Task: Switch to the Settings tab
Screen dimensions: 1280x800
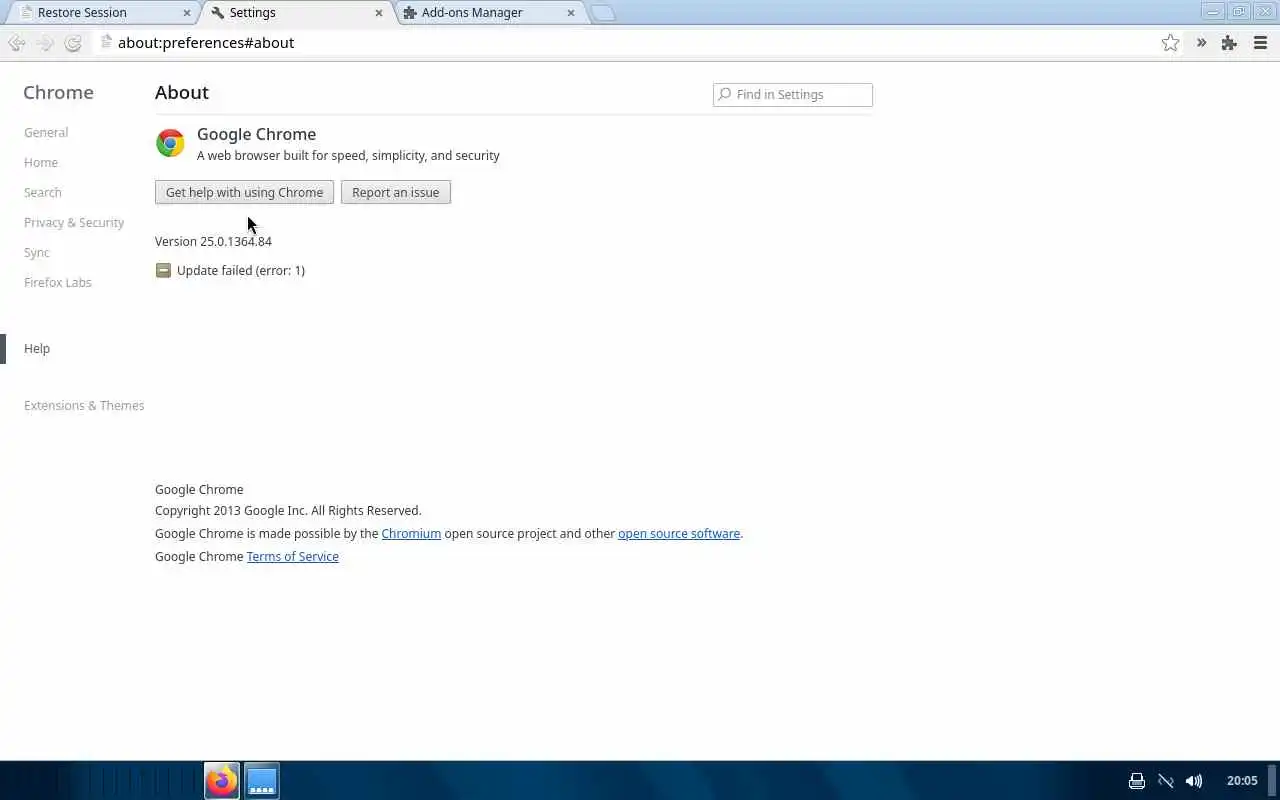Action: pyautogui.click(x=297, y=13)
